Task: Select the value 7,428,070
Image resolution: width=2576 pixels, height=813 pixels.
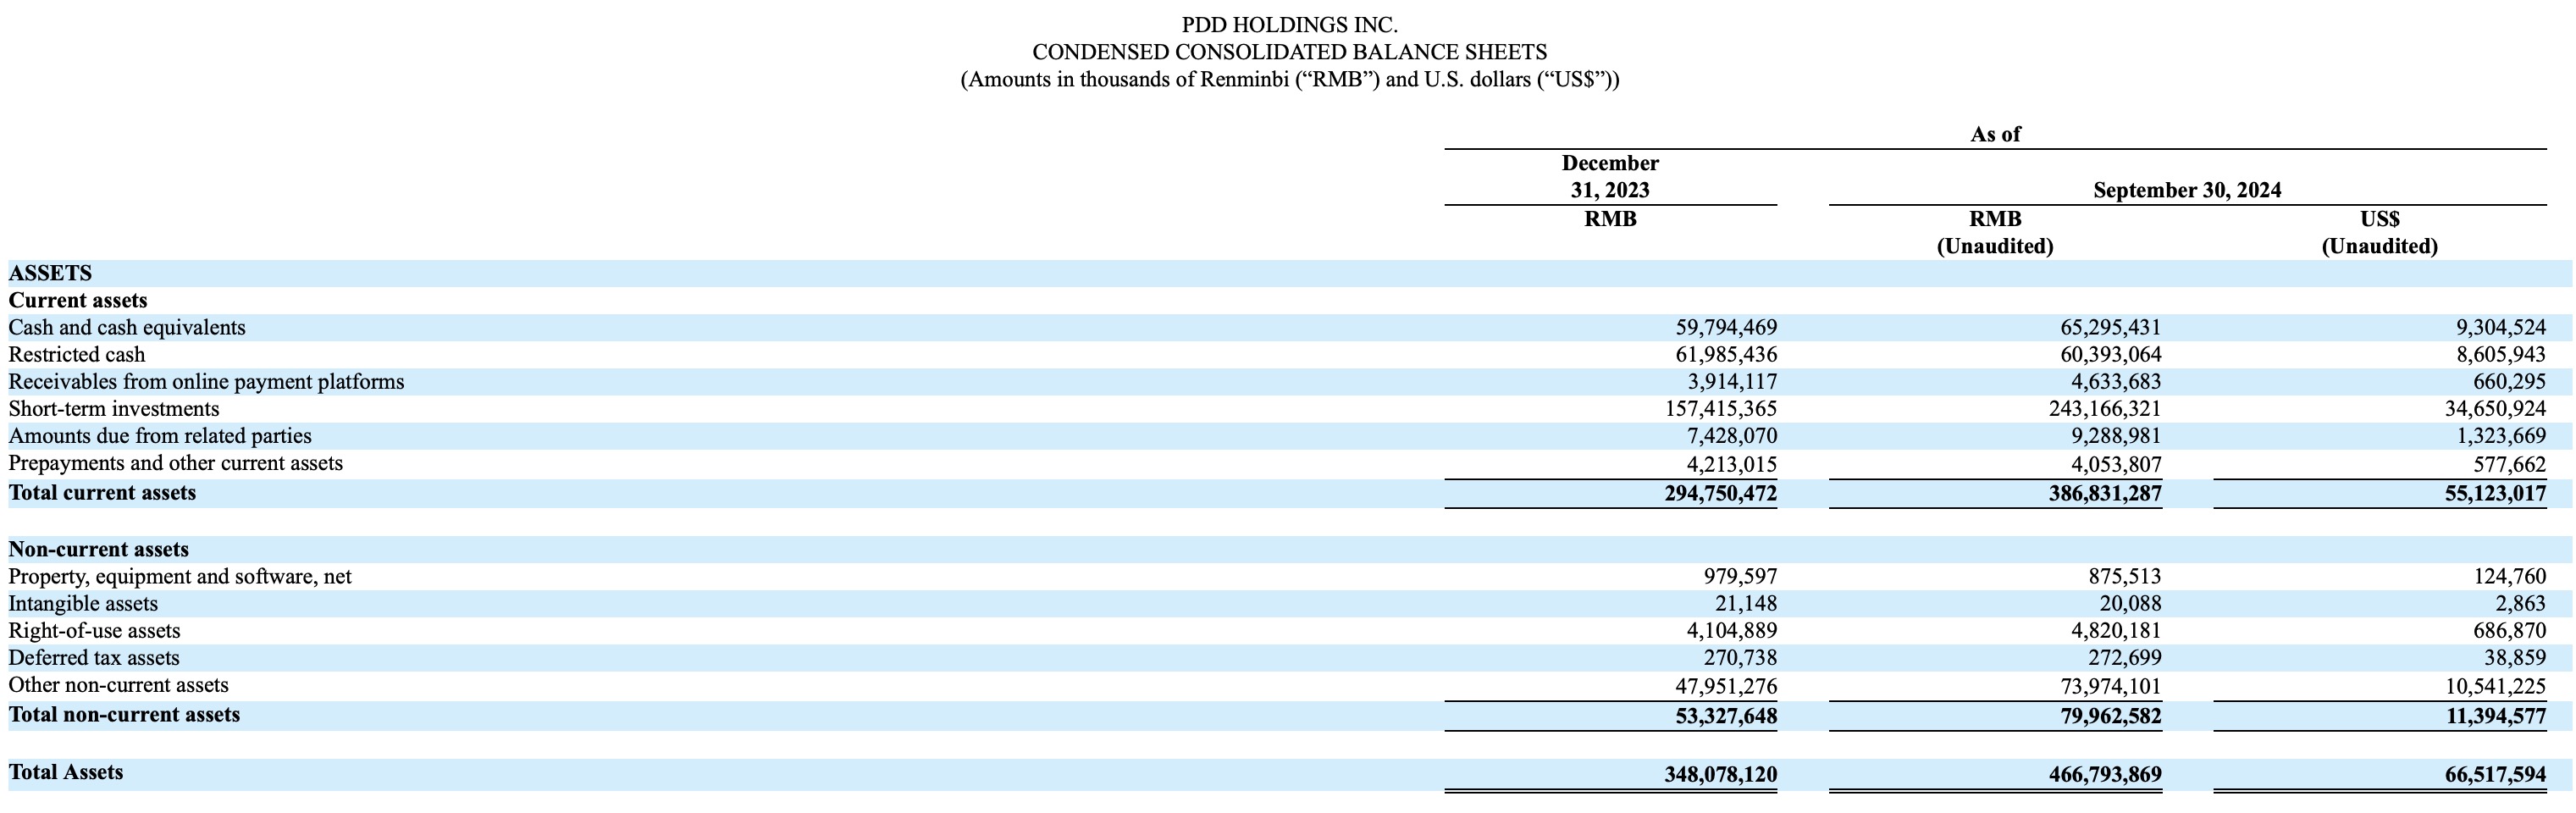Action: point(1732,435)
